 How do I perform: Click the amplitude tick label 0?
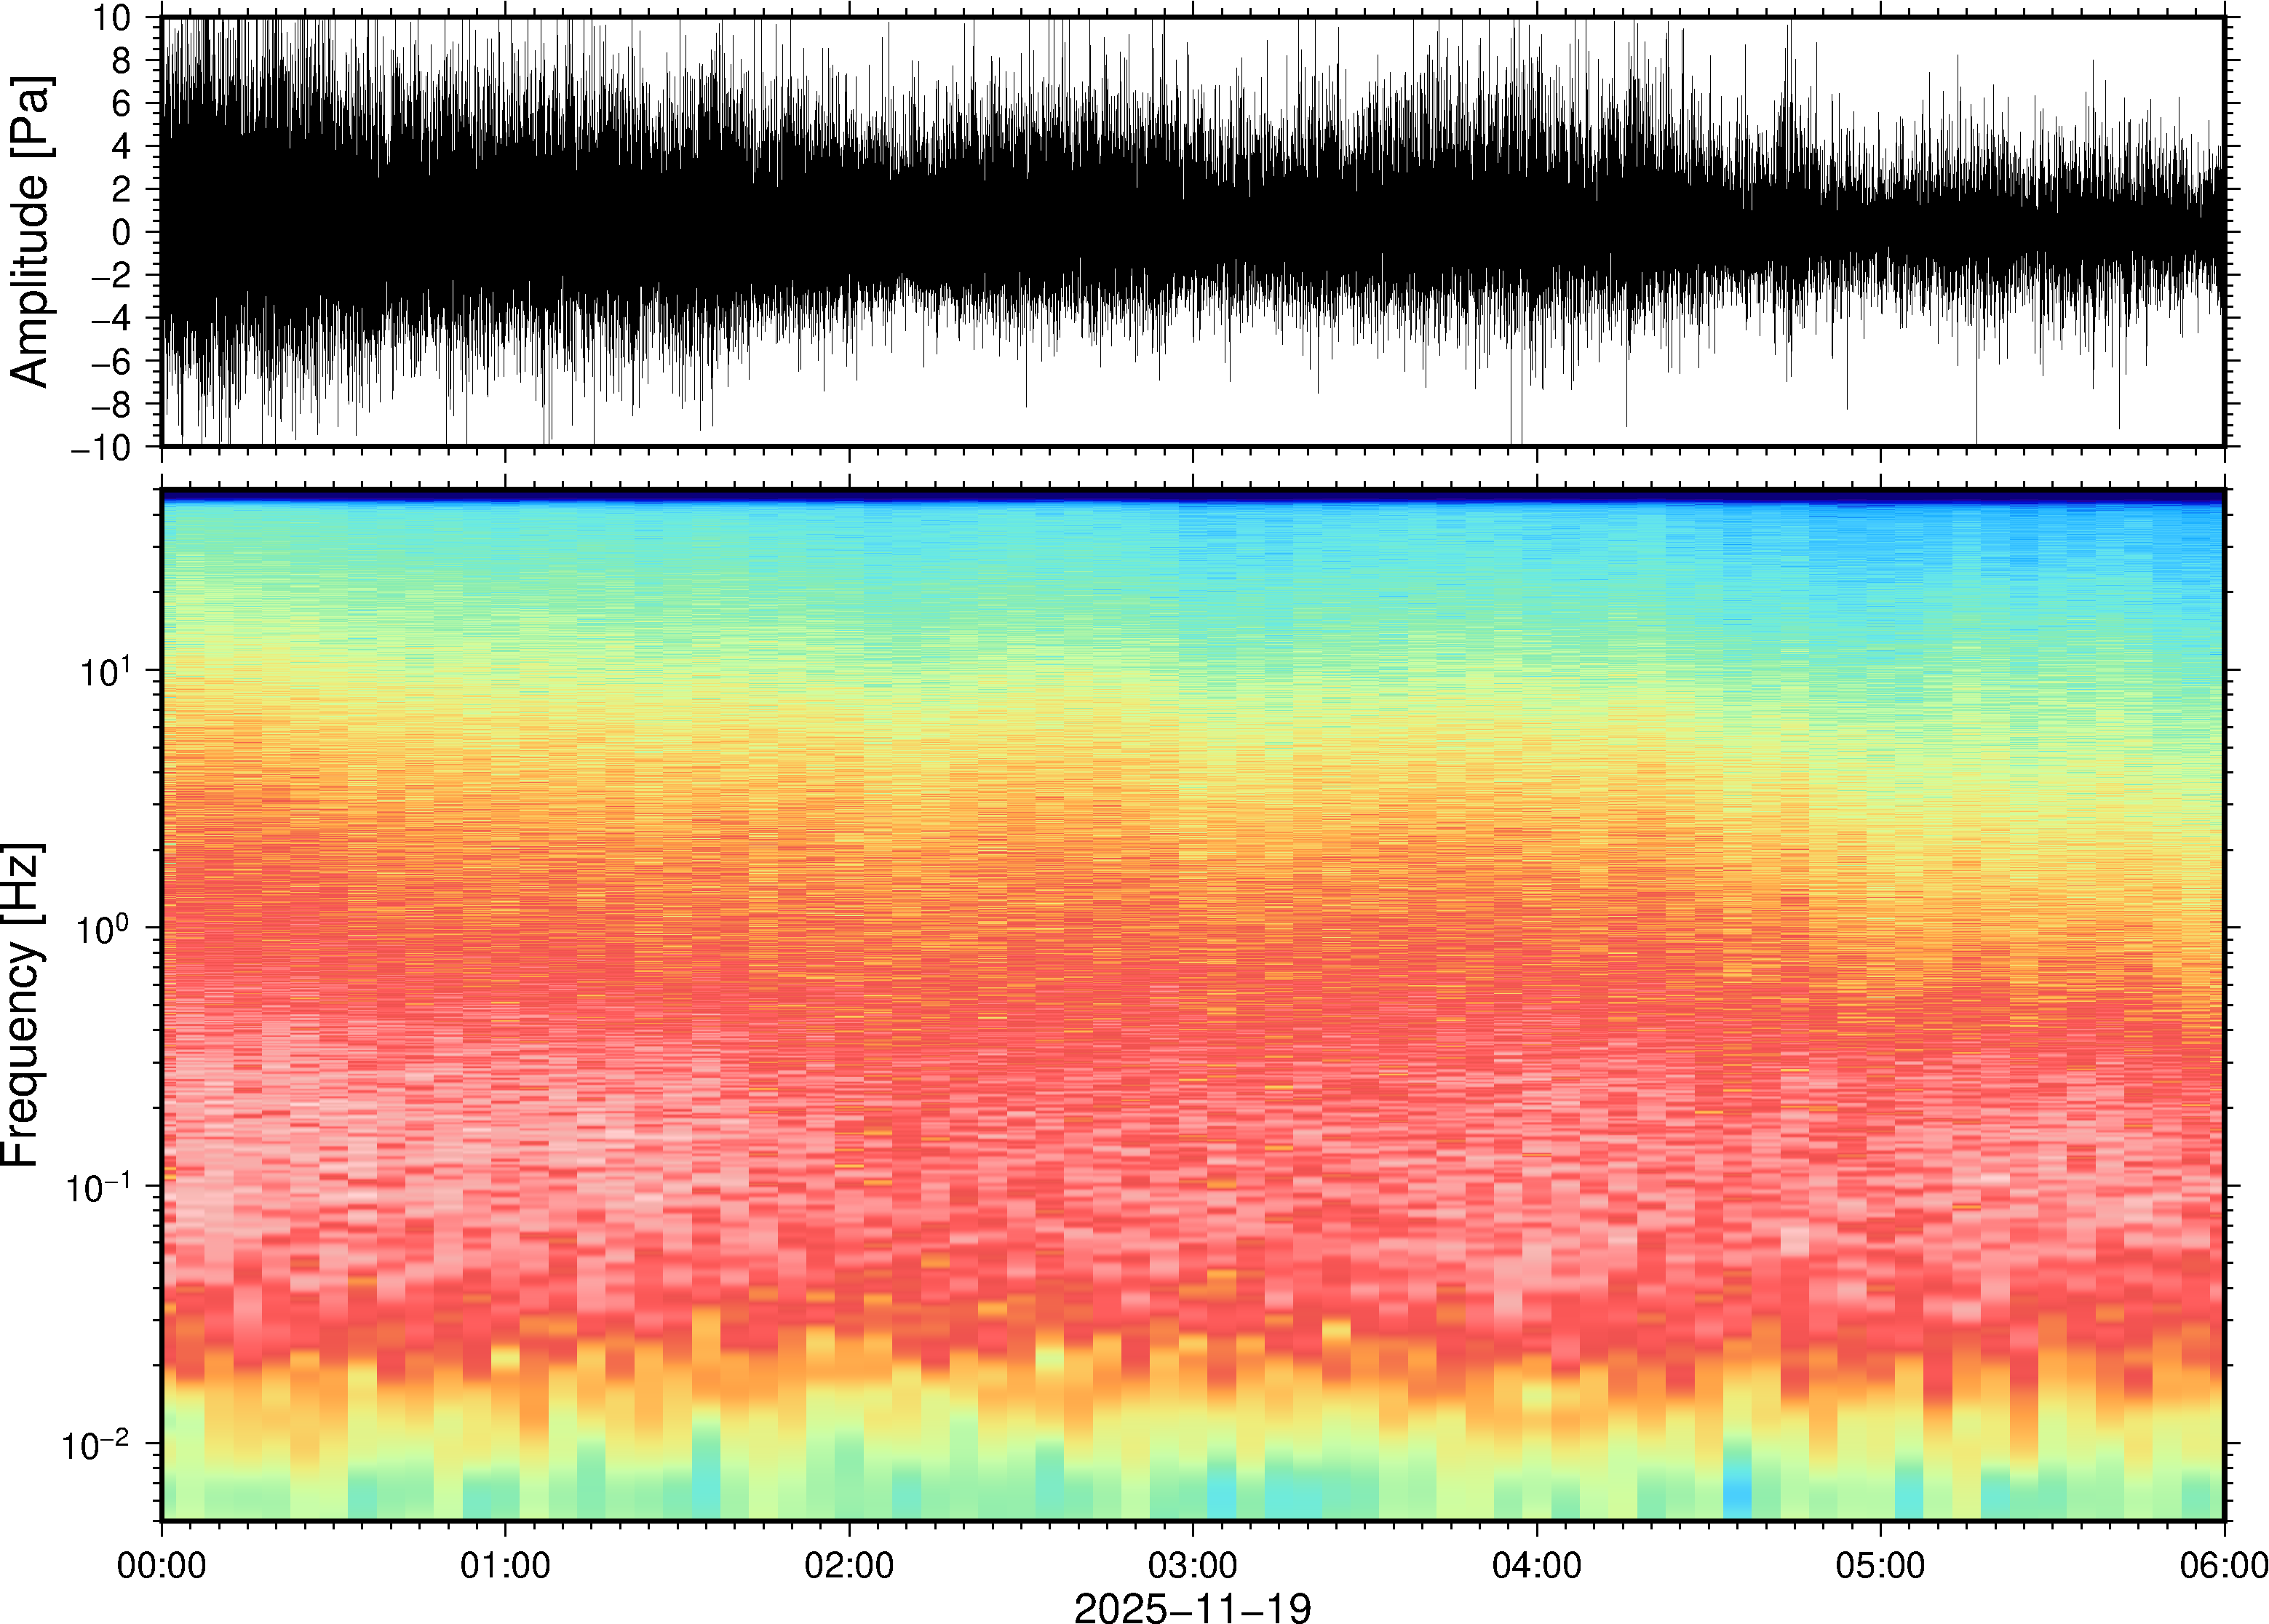(122, 232)
